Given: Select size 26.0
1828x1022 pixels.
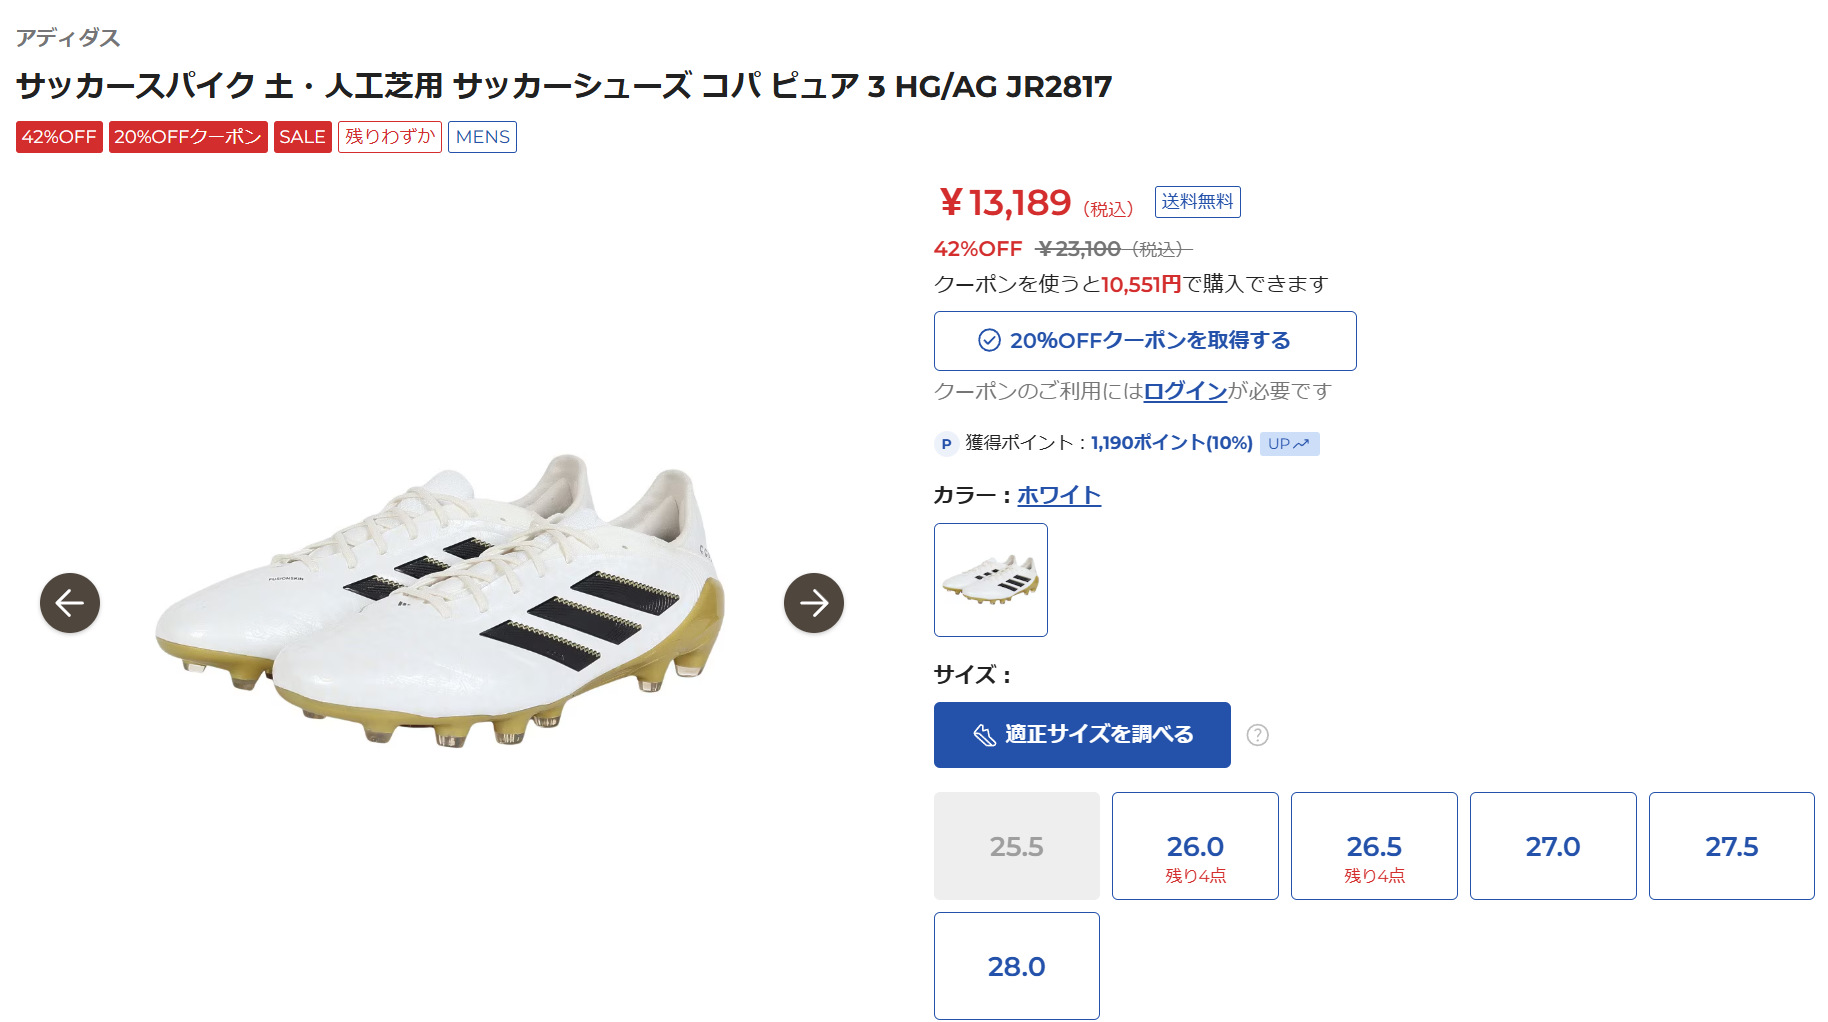Looking at the screenshot, I should [x=1195, y=846].
